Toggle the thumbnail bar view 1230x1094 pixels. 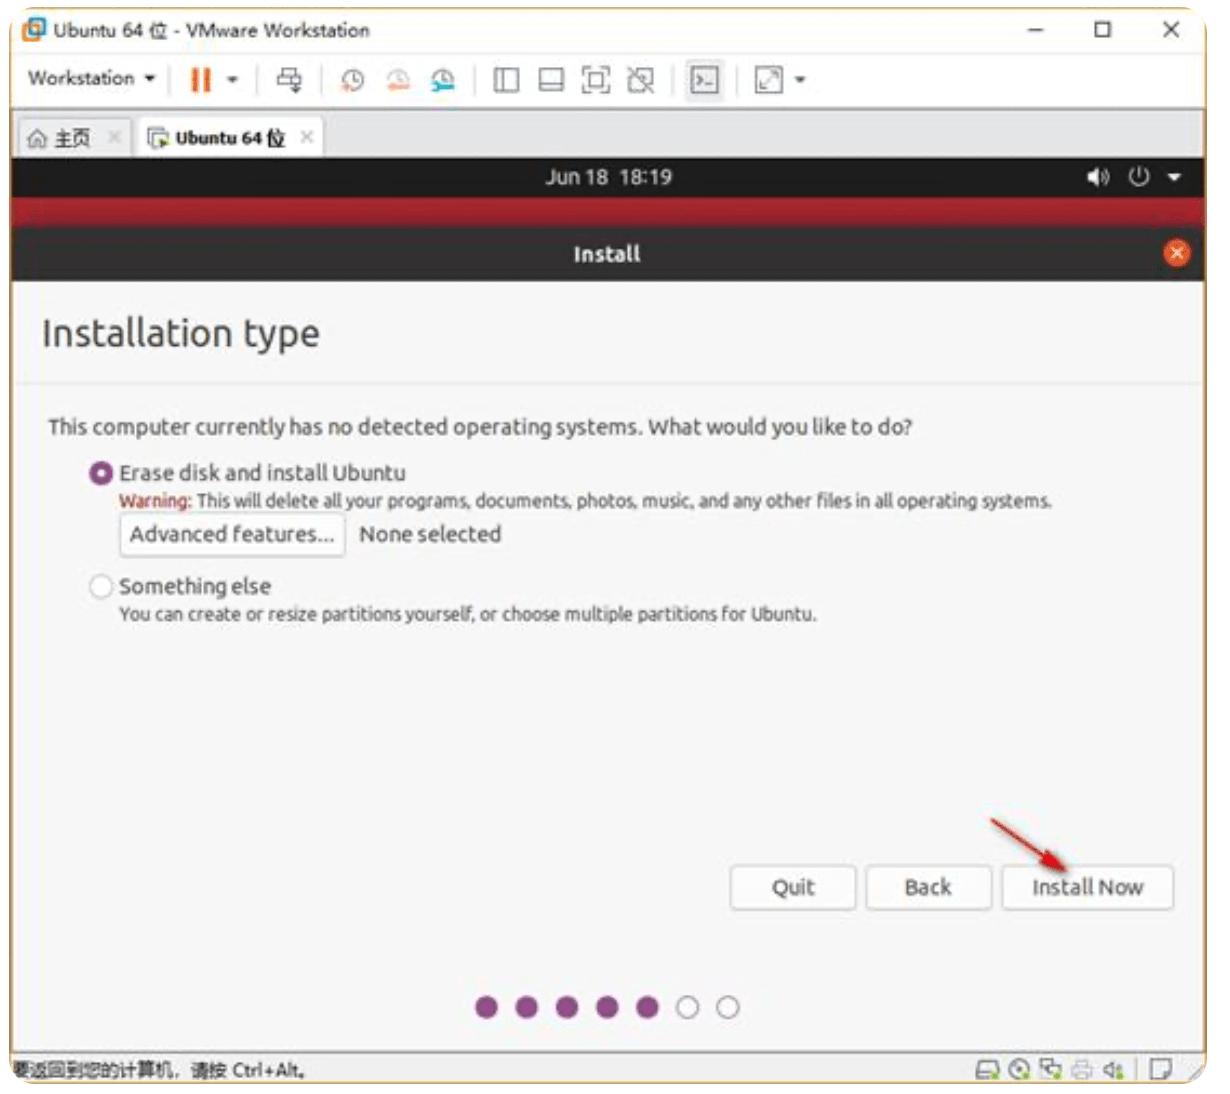(551, 80)
